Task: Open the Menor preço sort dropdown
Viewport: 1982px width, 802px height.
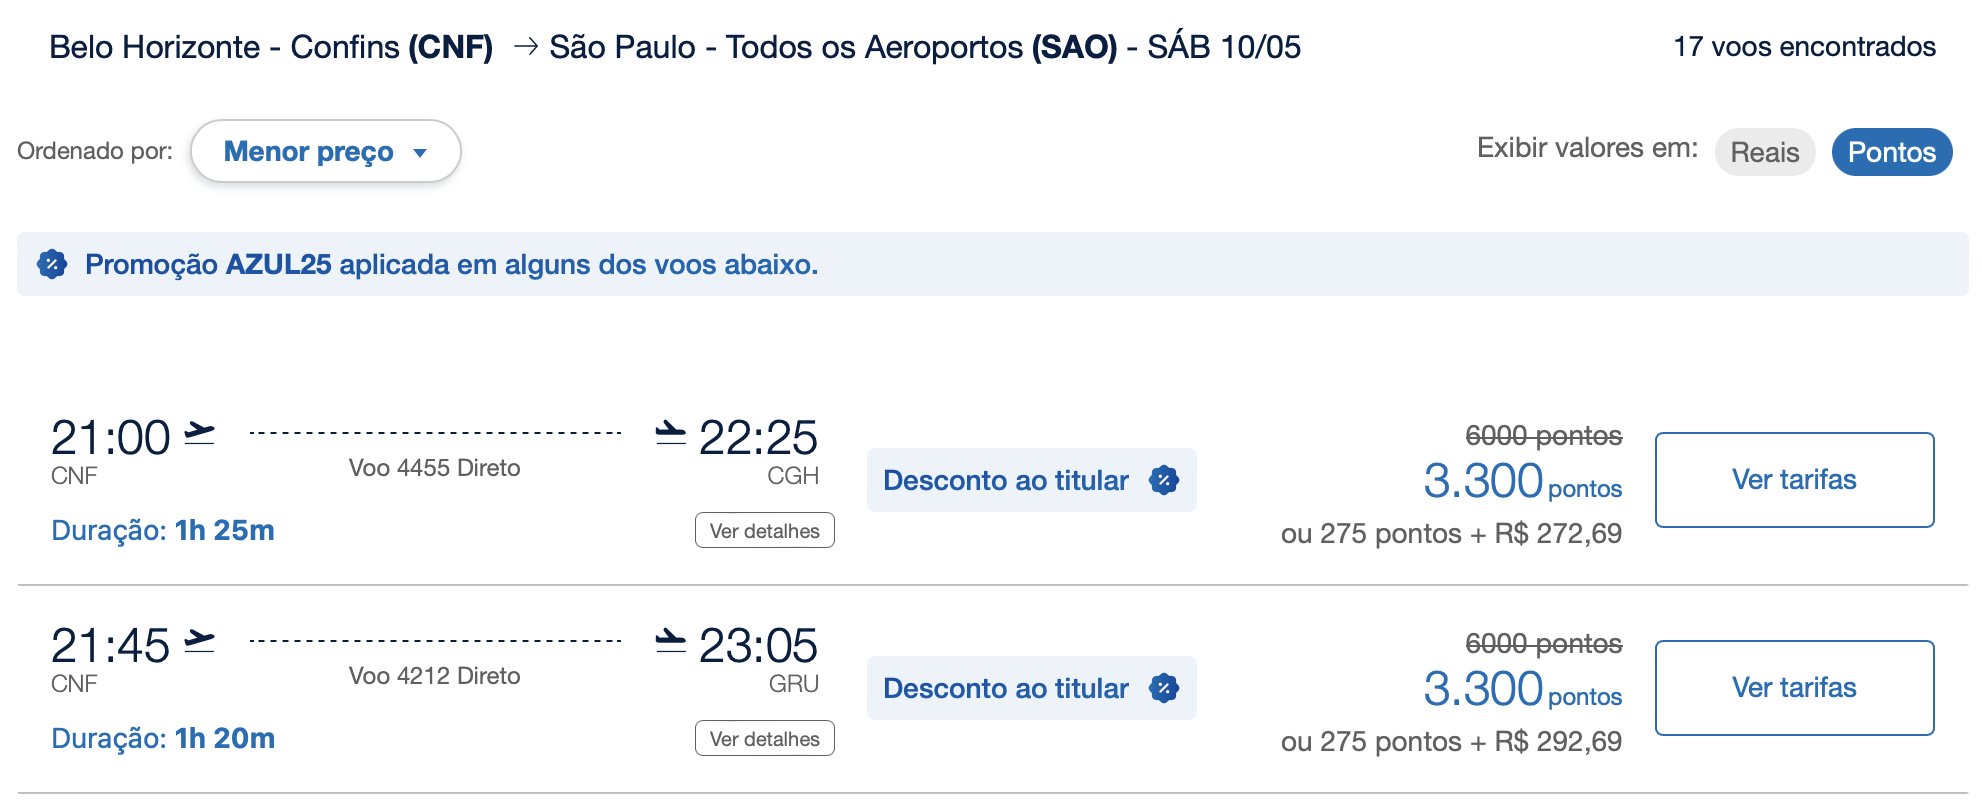Action: [x=326, y=151]
